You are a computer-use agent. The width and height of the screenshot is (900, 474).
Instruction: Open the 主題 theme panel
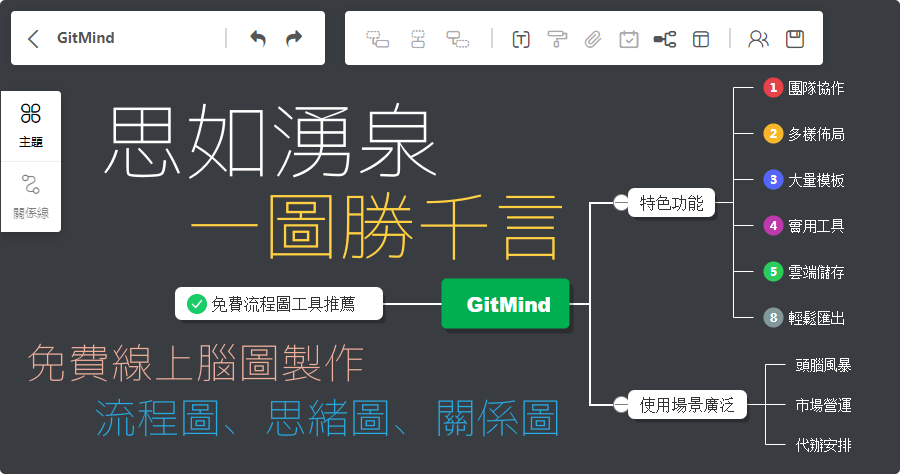[x=31, y=126]
